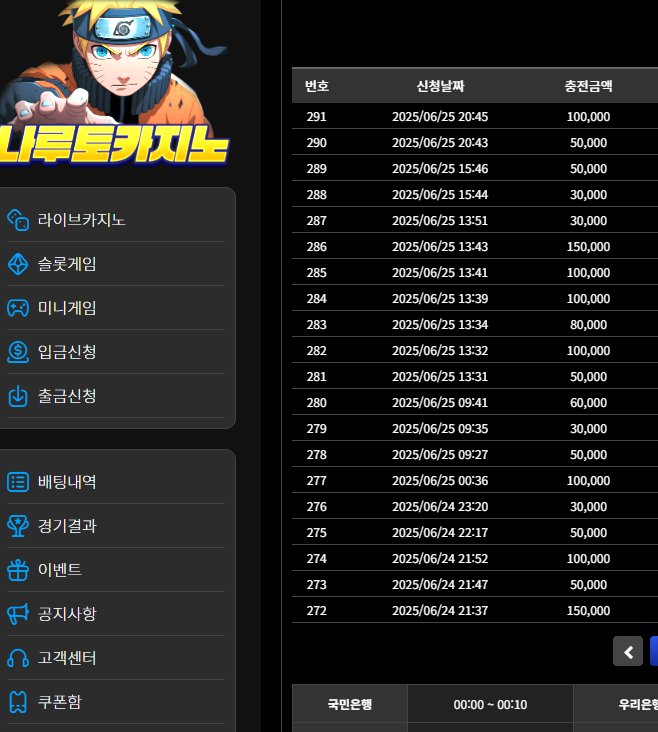The width and height of the screenshot is (658, 732).
Task: Click the headset icon beside 고객센터
Action: pos(18,658)
